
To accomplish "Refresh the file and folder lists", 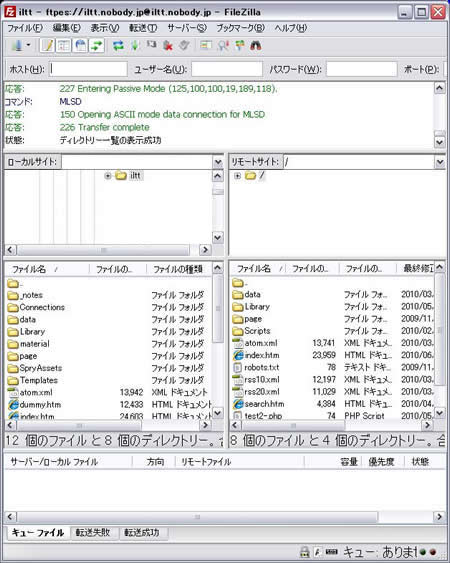I will click(118, 46).
